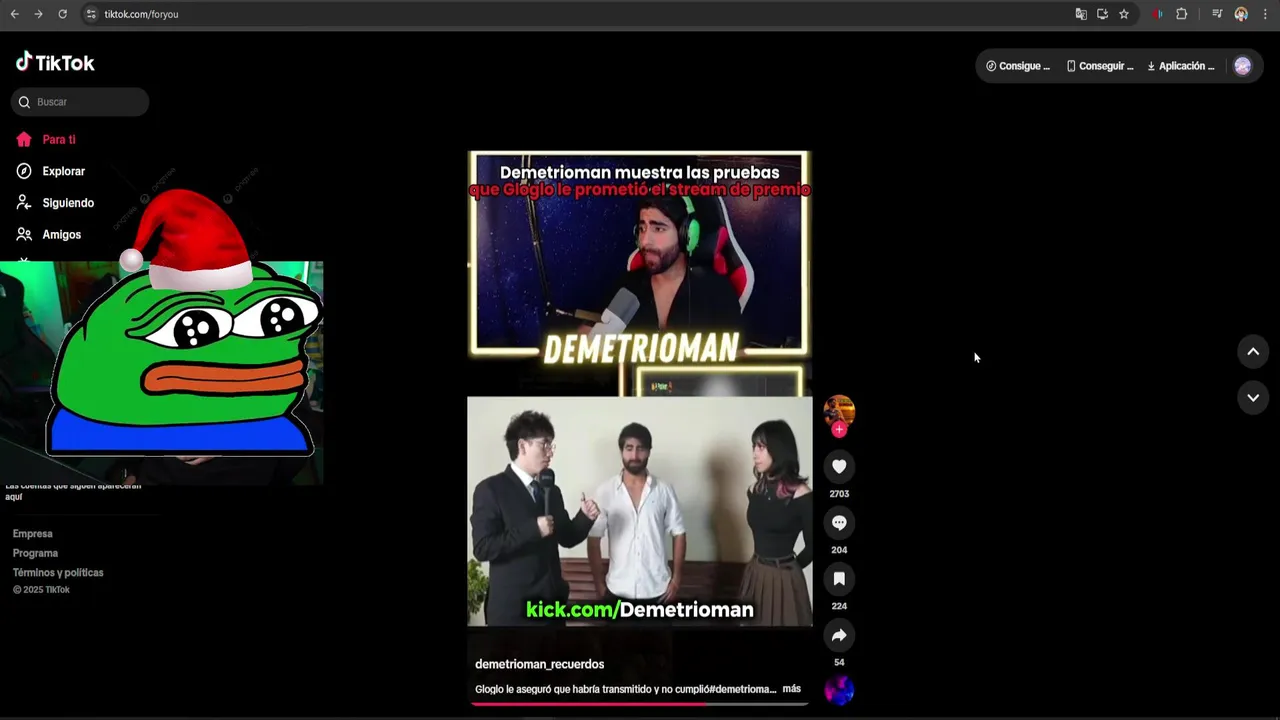Save video with bookmark icon
This screenshot has height=720, width=1280.
[839, 579]
